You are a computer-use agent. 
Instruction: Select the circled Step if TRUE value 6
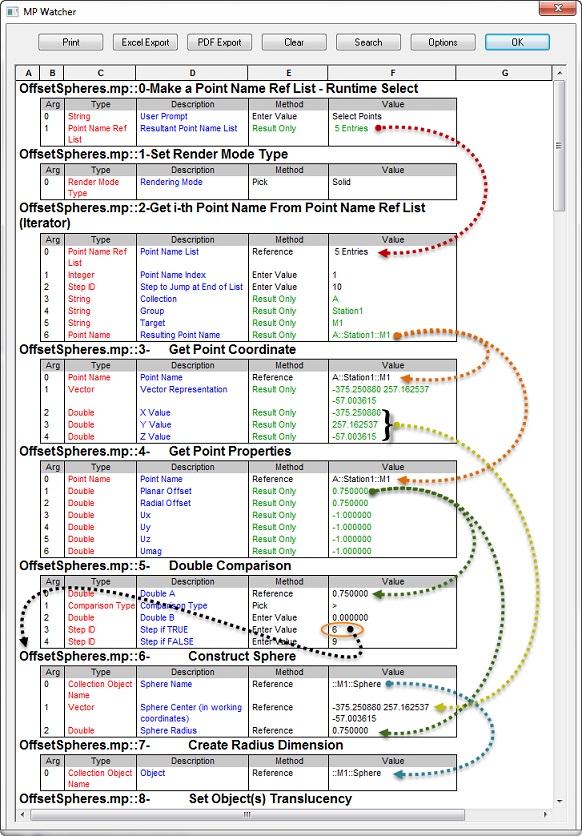pyautogui.click(x=335, y=630)
